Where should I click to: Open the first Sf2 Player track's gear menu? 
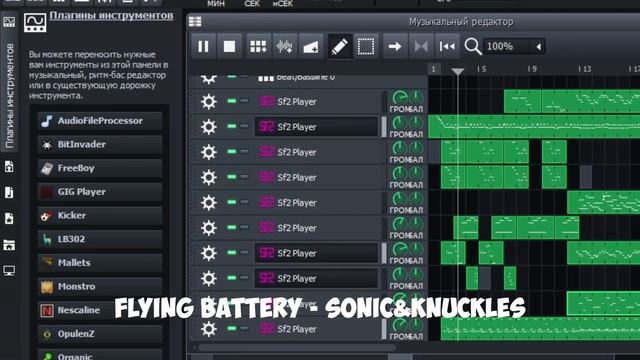coord(209,102)
